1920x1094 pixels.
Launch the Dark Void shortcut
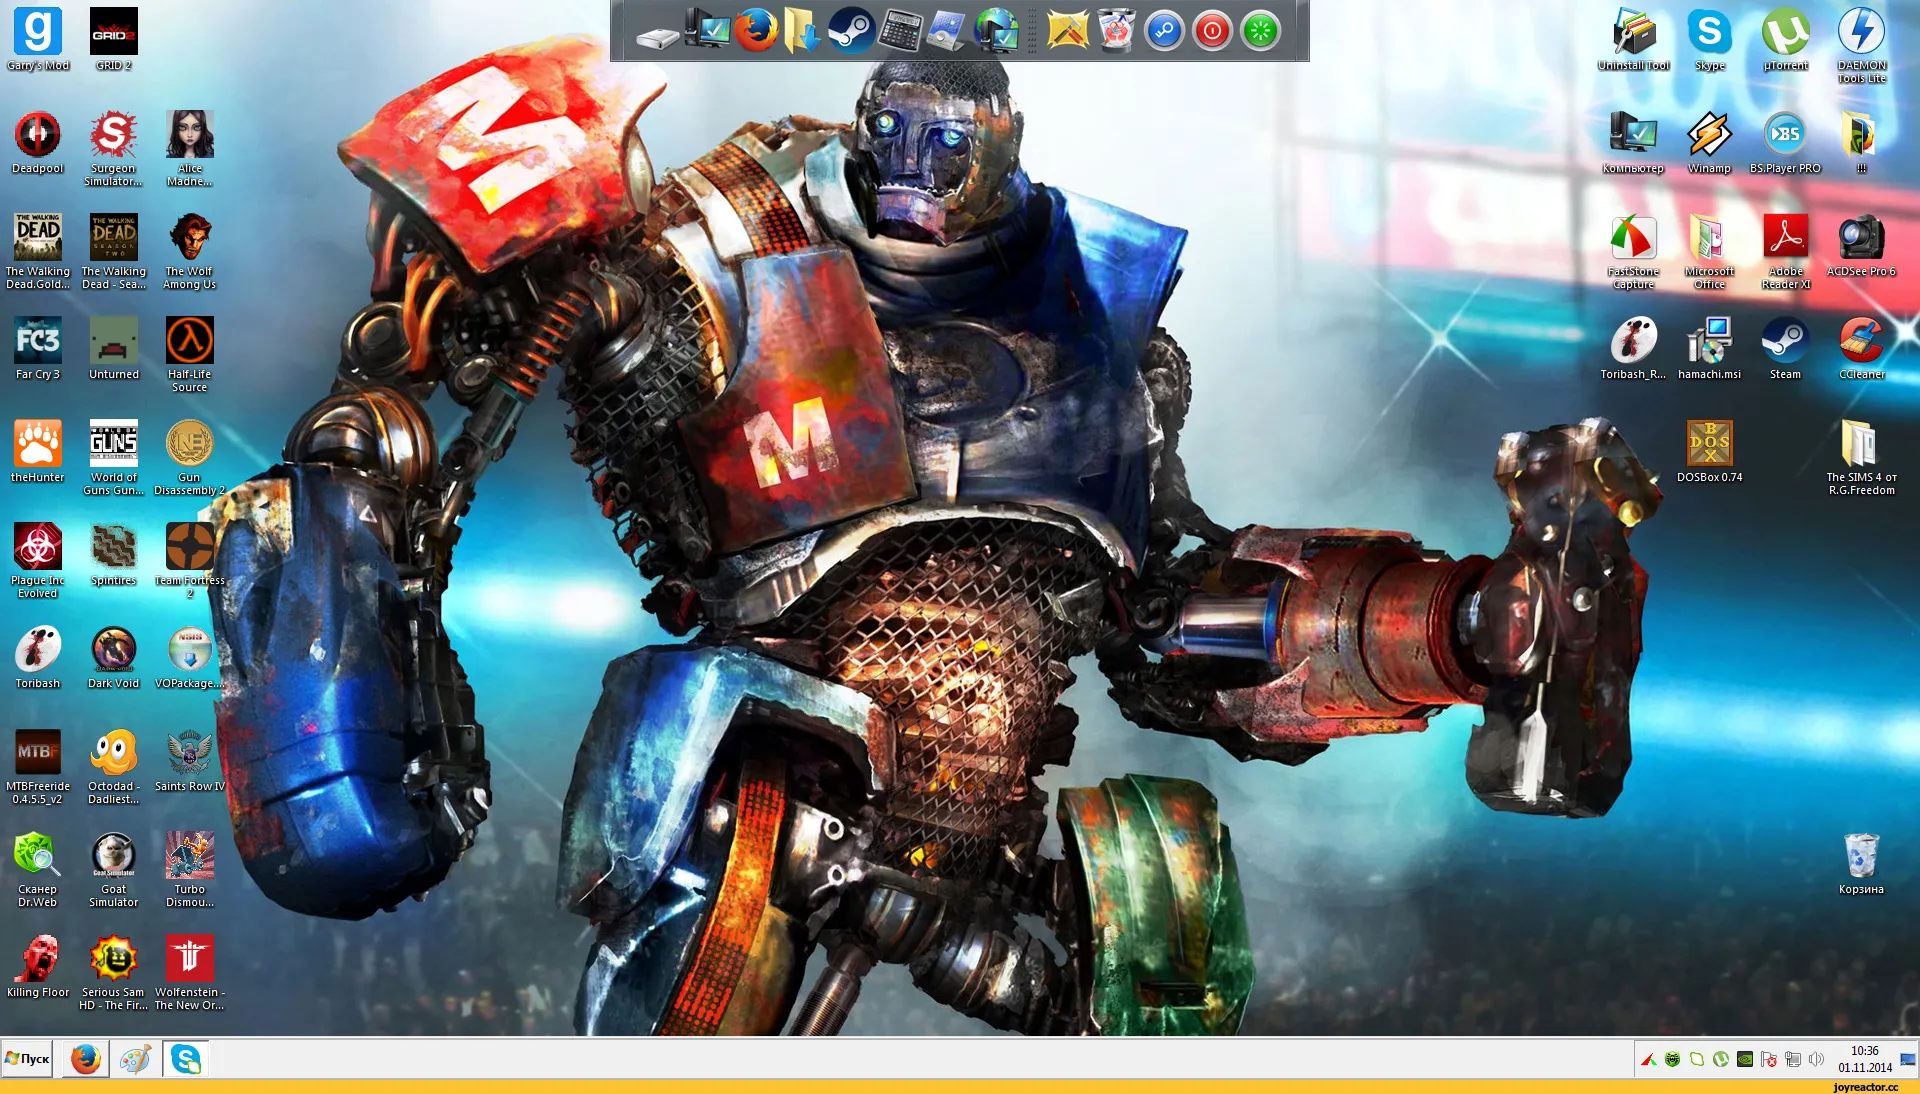pyautogui.click(x=114, y=657)
